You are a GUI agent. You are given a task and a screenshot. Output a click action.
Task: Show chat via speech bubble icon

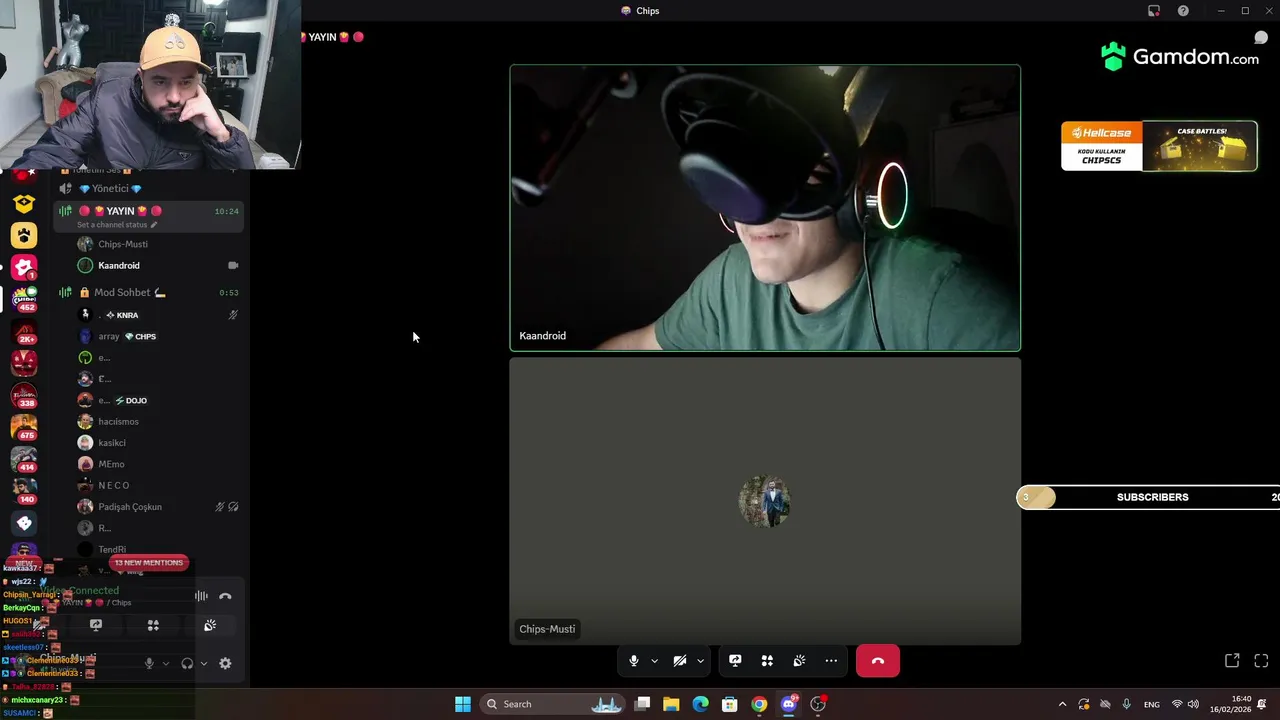pos(1261,38)
